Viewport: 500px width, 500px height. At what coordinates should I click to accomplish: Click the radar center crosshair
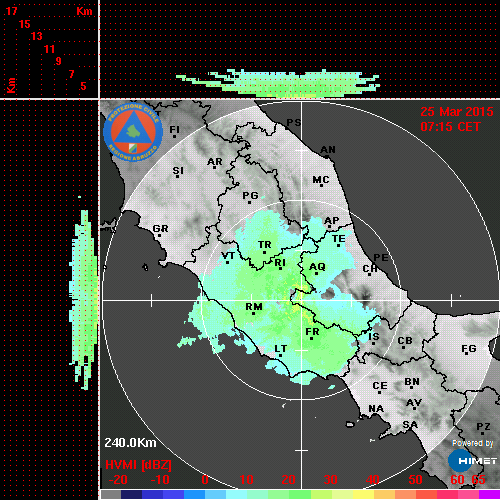tap(302, 300)
